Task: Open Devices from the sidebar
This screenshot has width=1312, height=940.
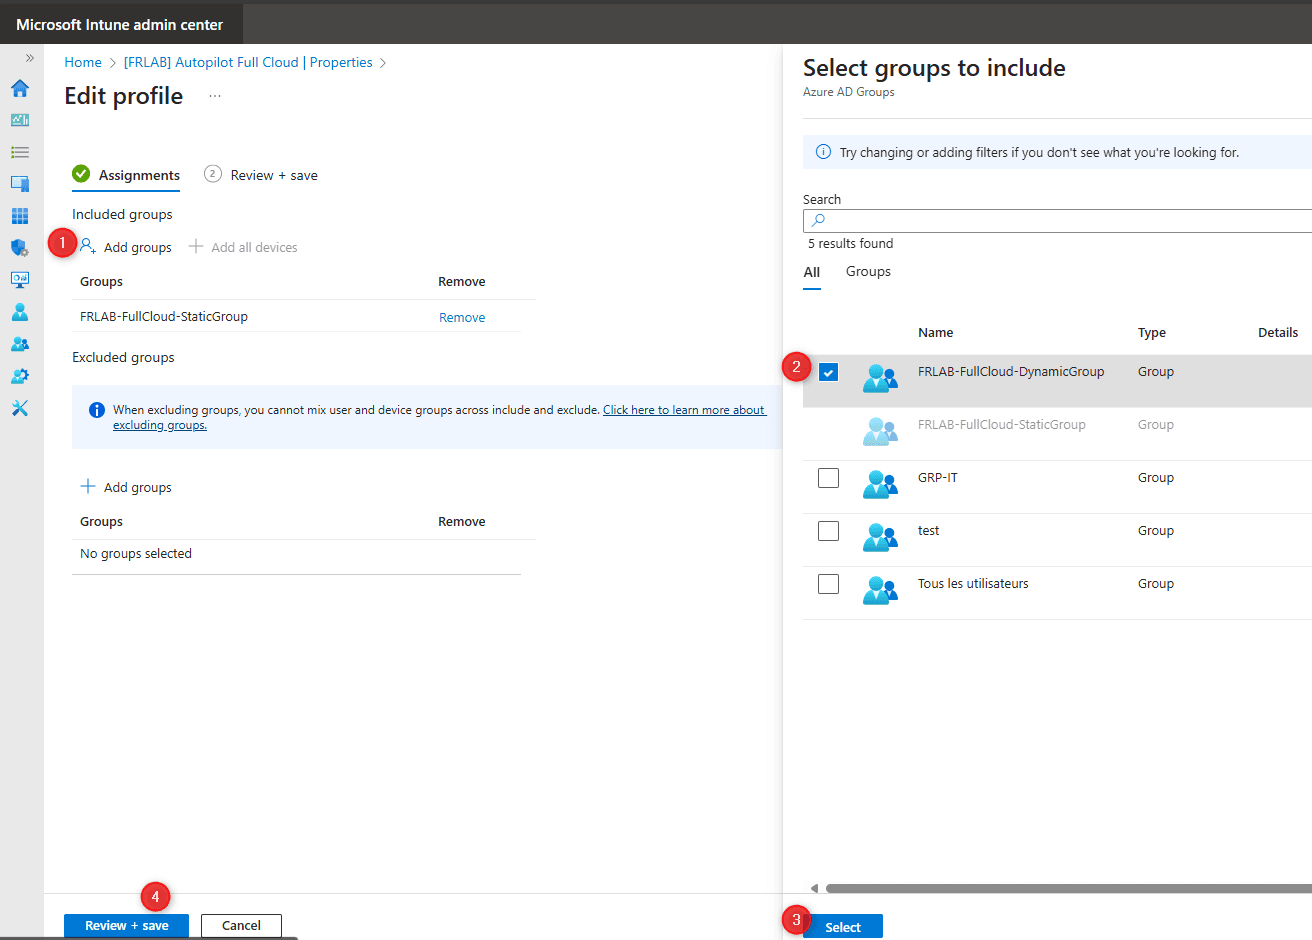Action: [20, 183]
